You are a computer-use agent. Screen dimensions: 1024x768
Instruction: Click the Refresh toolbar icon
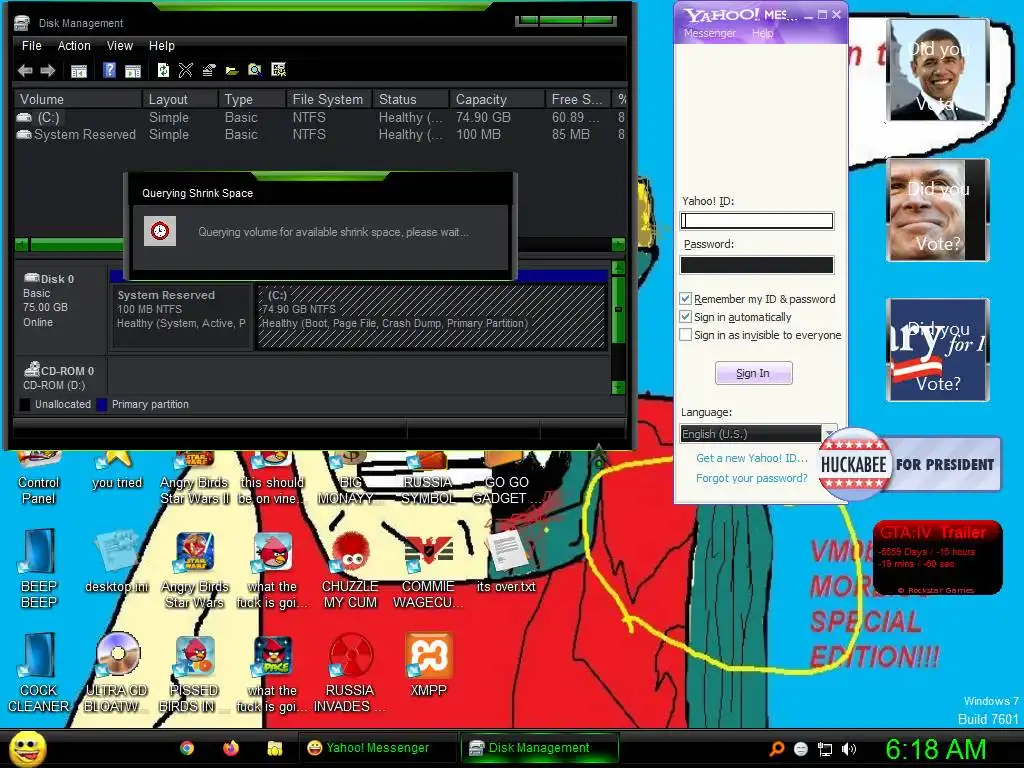163,70
